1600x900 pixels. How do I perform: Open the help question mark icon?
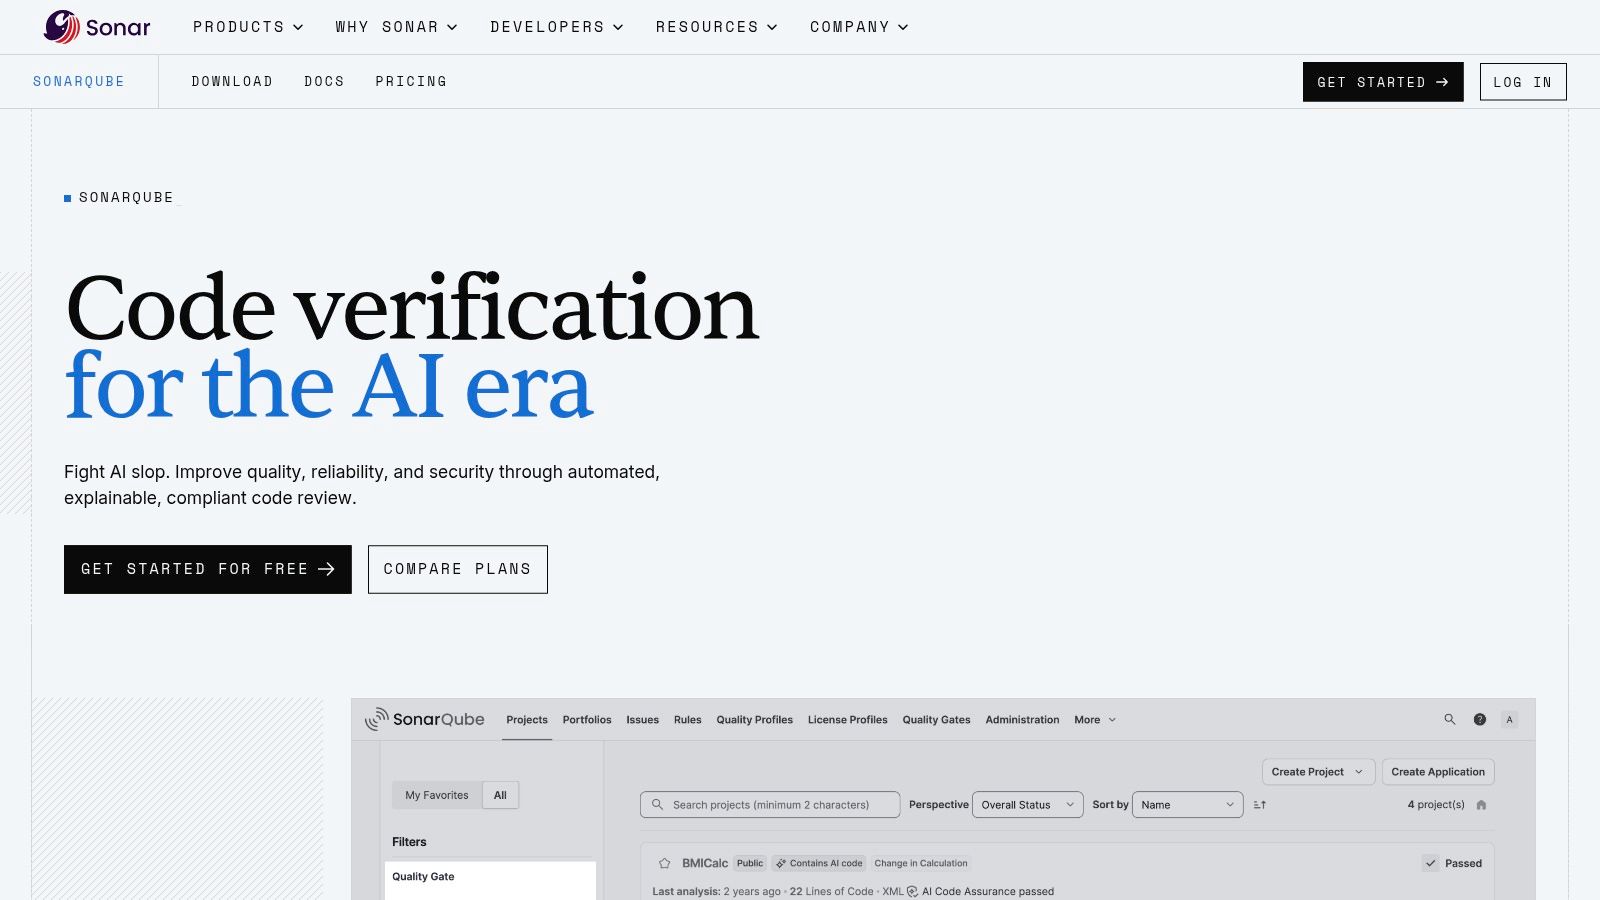click(1480, 719)
